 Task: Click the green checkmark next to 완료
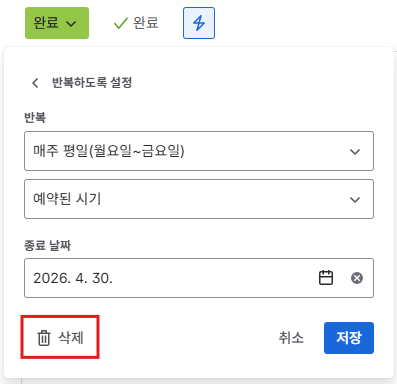coord(121,23)
